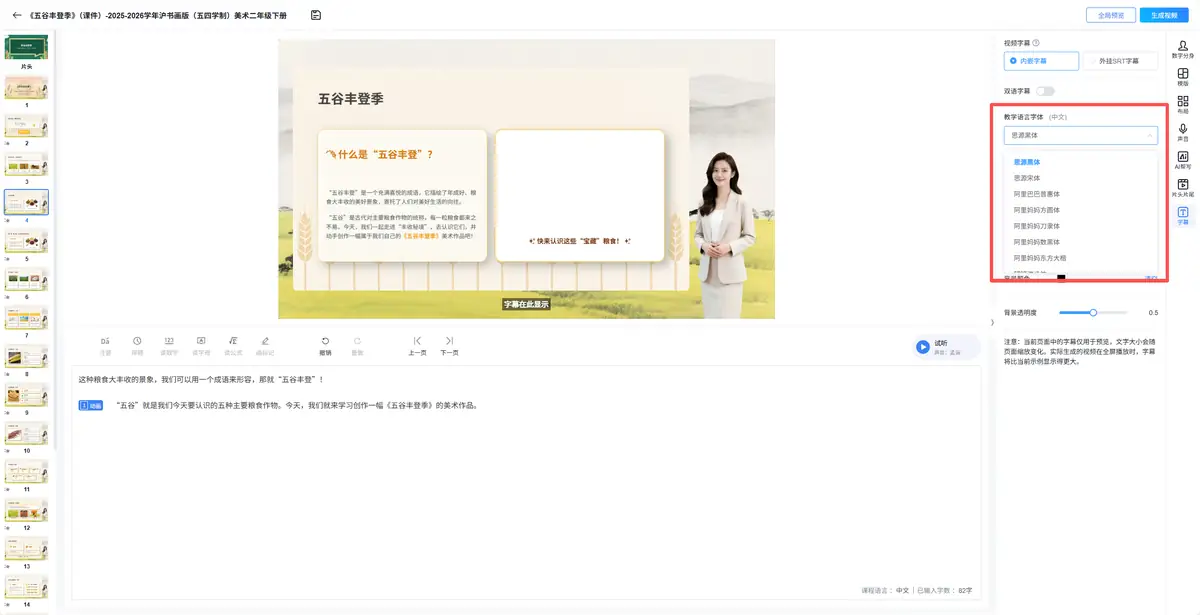Click the 已输入字数 counter

[945, 590]
